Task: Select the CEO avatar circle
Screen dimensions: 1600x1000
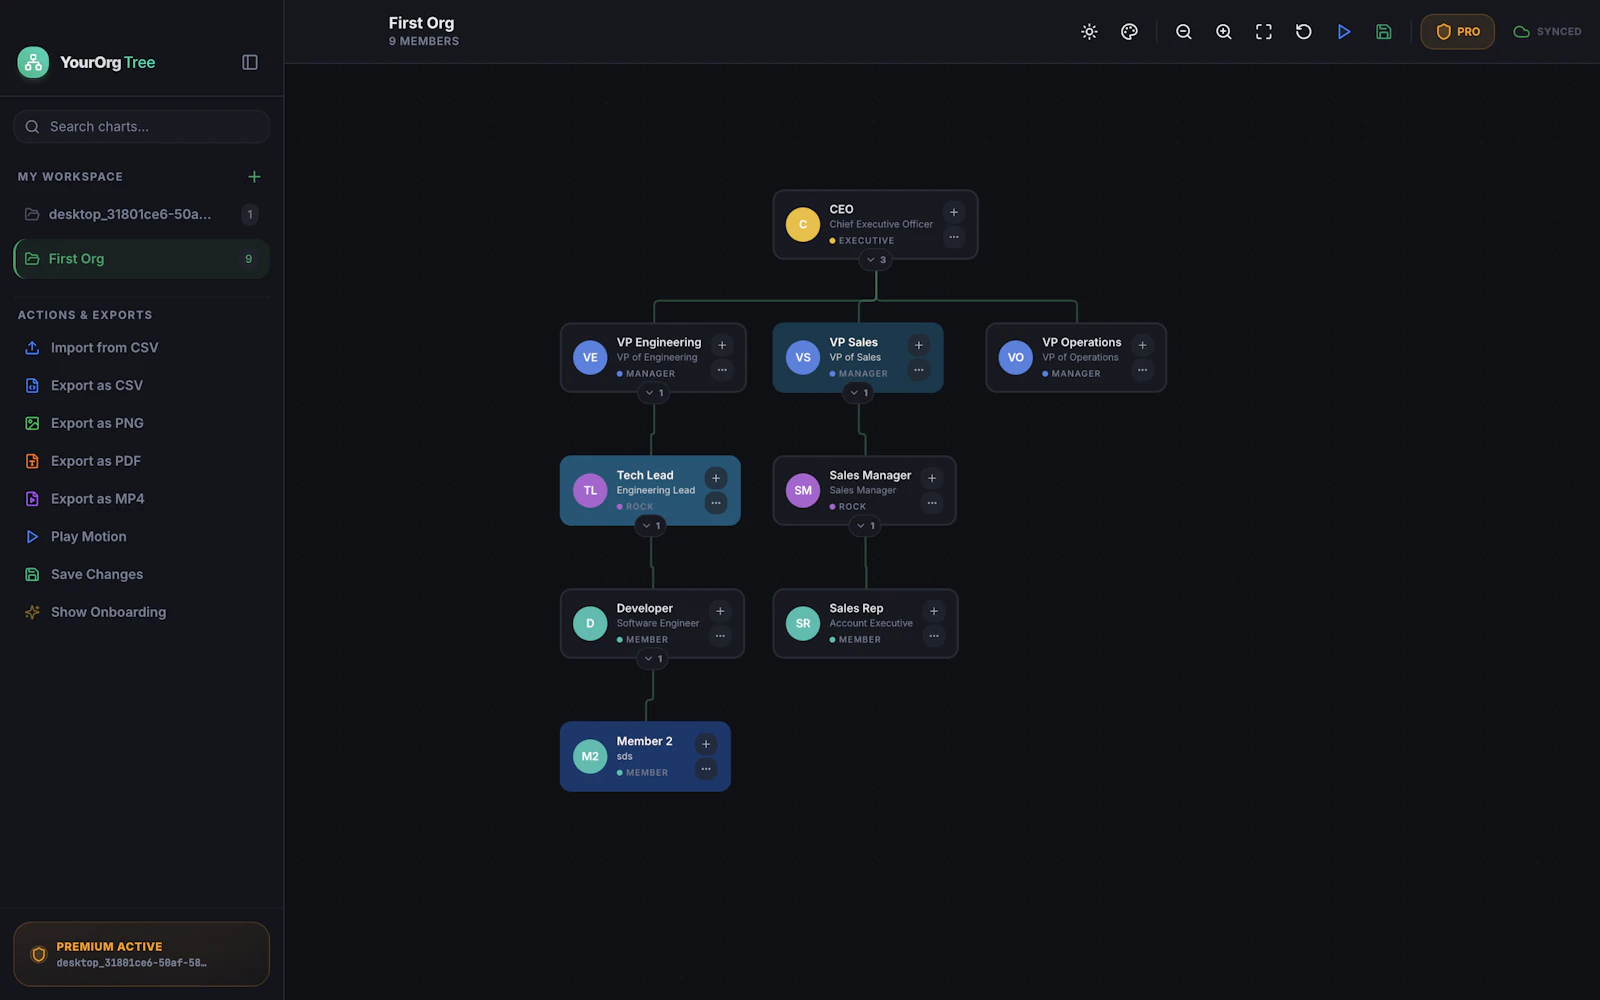Action: tap(803, 225)
